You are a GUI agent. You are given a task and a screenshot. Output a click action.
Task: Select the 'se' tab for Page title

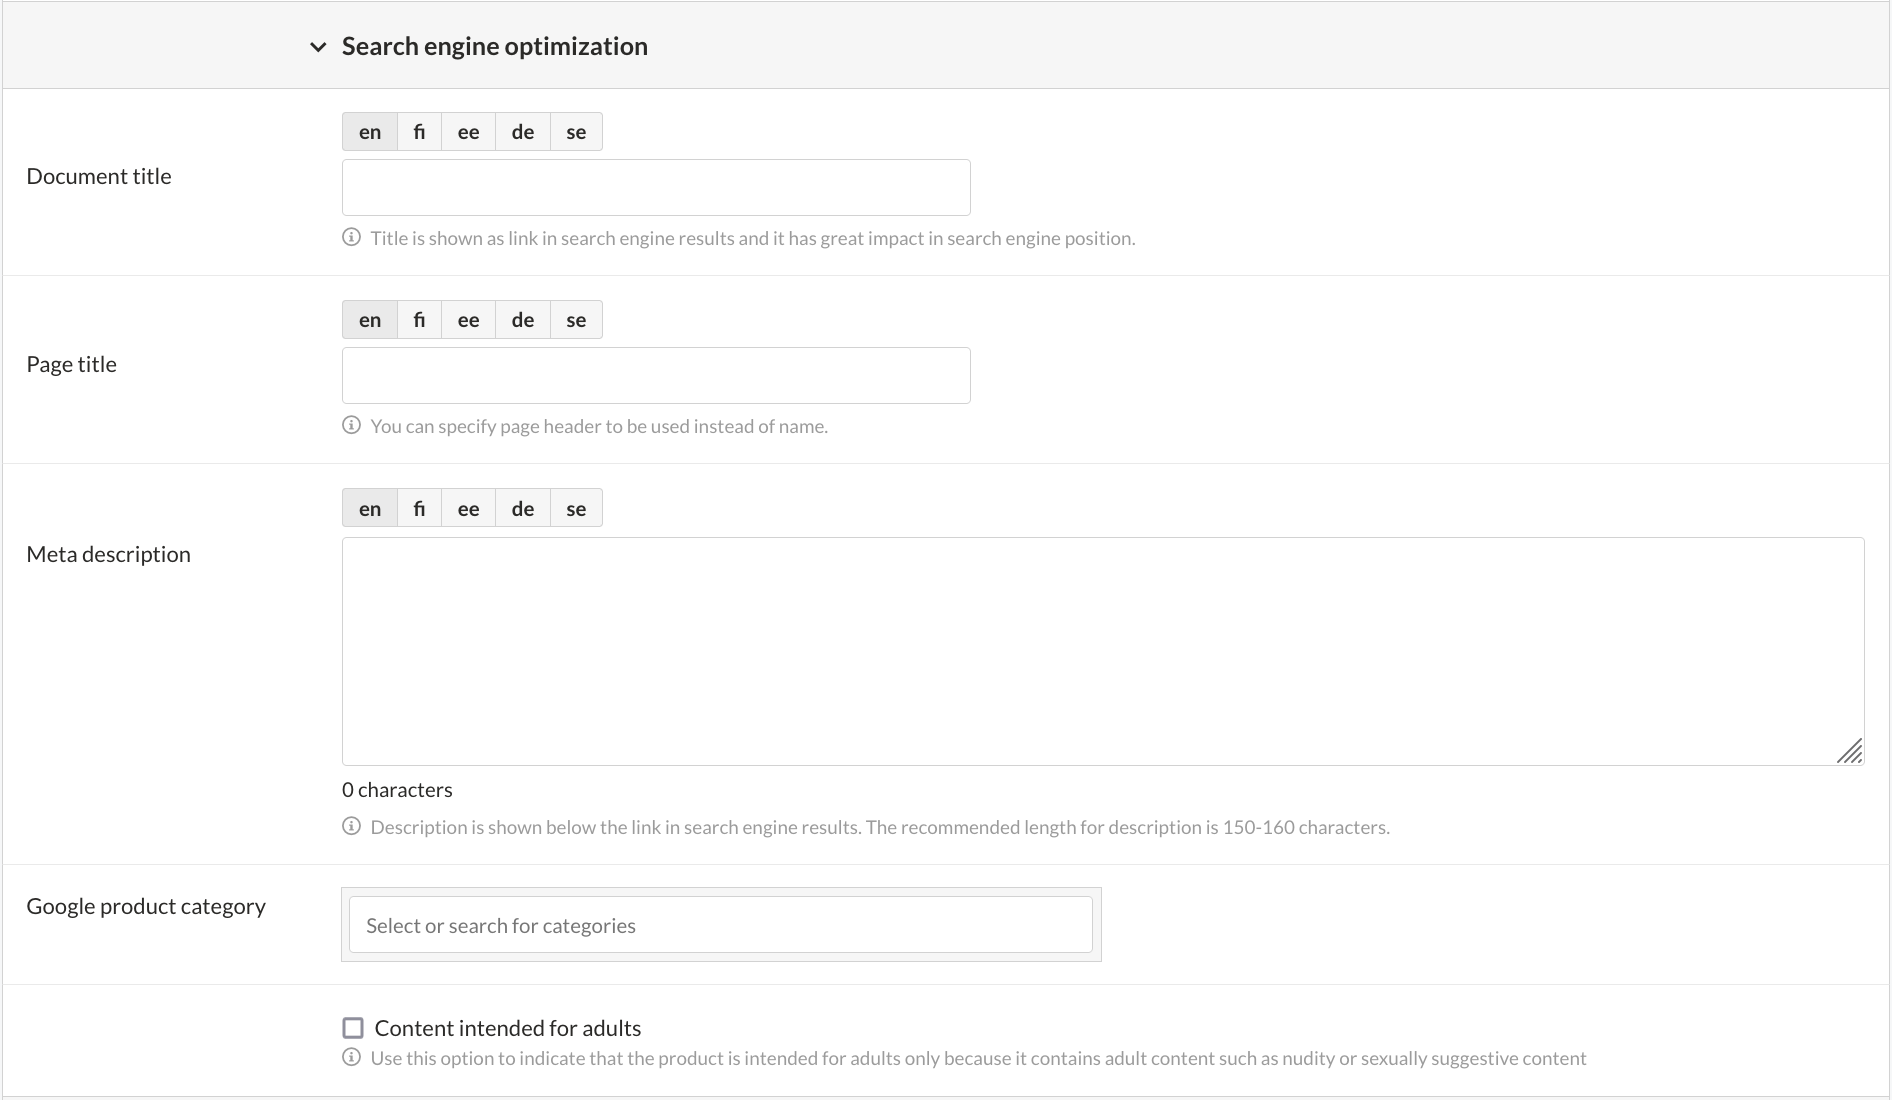576,320
